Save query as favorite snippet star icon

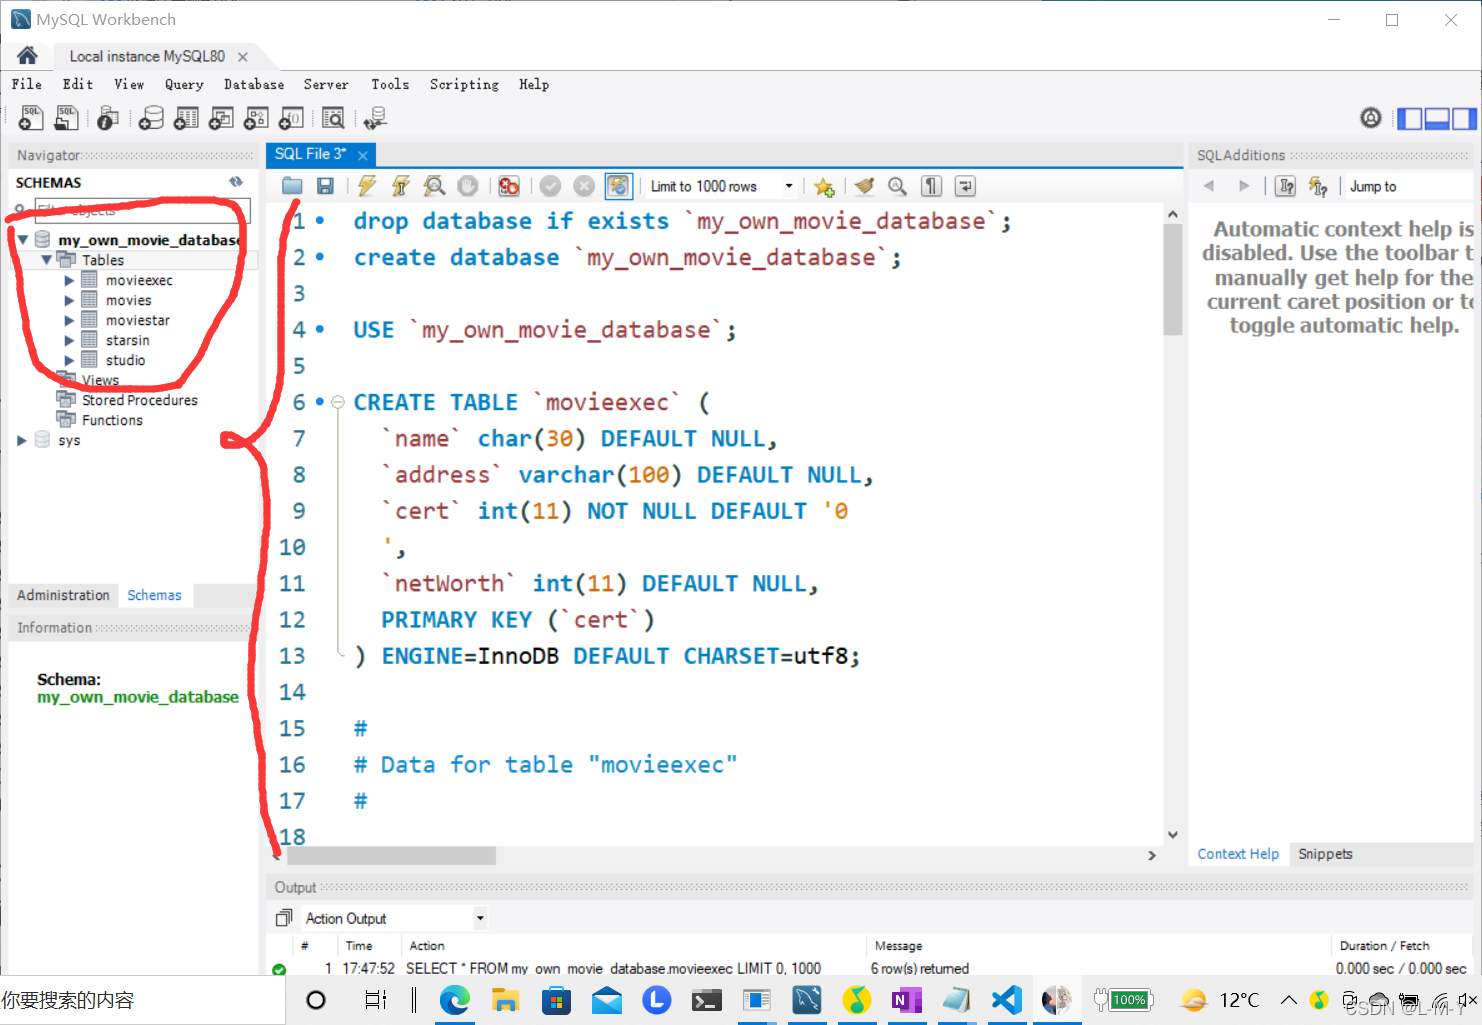tap(824, 186)
